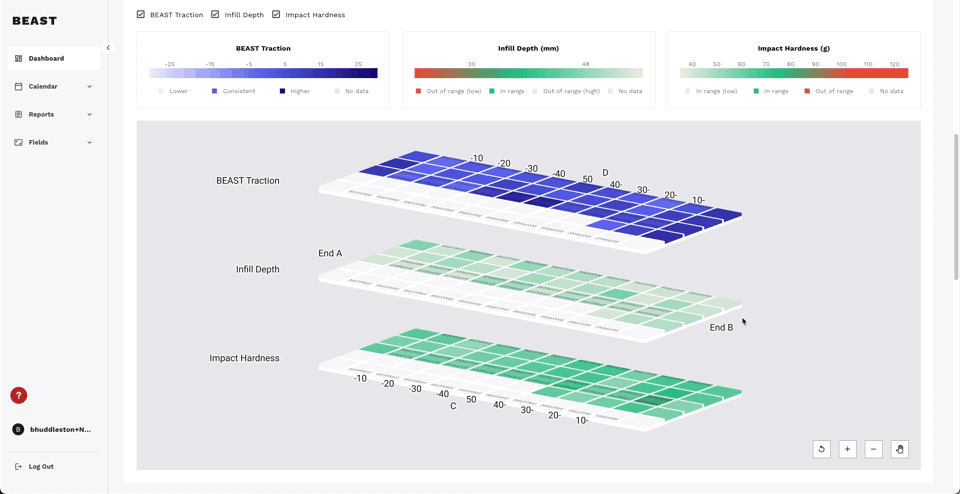
Task: Click the bhuddleston account name
Action: click(x=60, y=430)
